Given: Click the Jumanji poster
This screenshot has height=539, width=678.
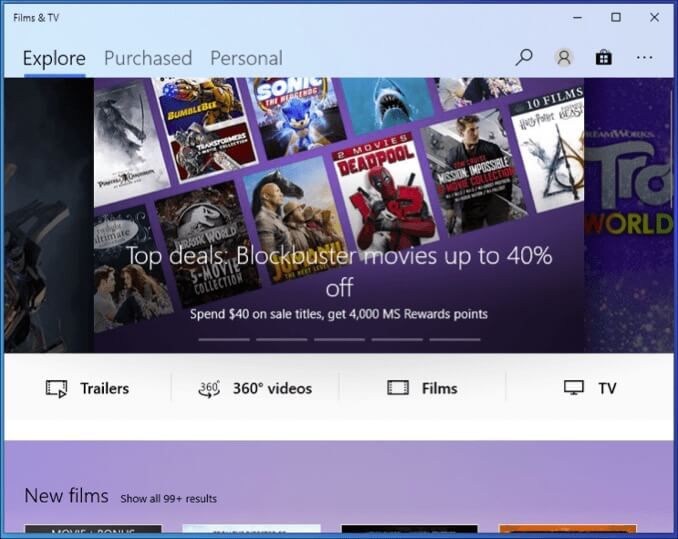Looking at the screenshot, I should [296, 218].
